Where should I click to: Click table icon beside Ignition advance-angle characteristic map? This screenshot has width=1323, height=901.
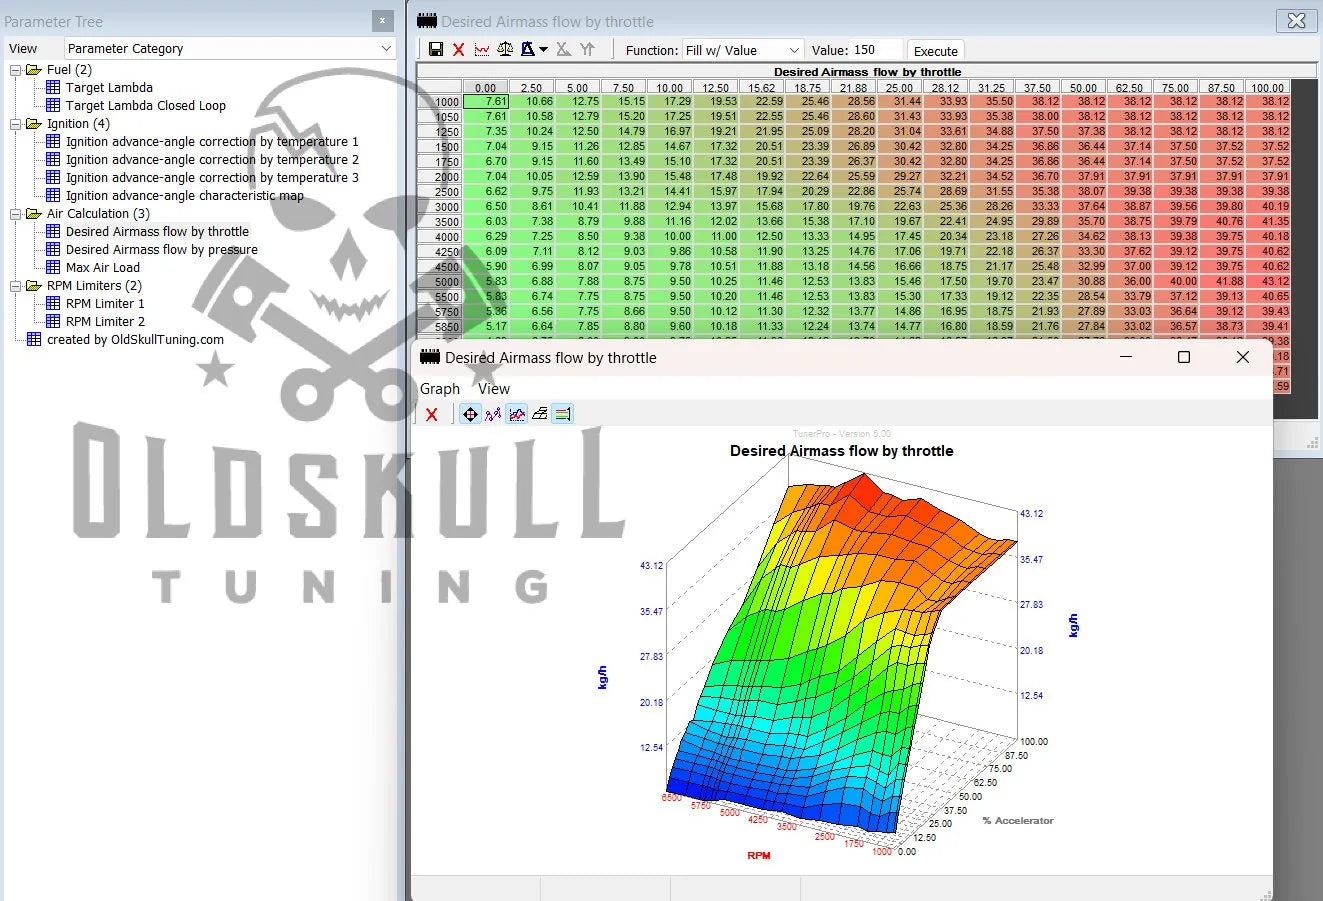53,196
